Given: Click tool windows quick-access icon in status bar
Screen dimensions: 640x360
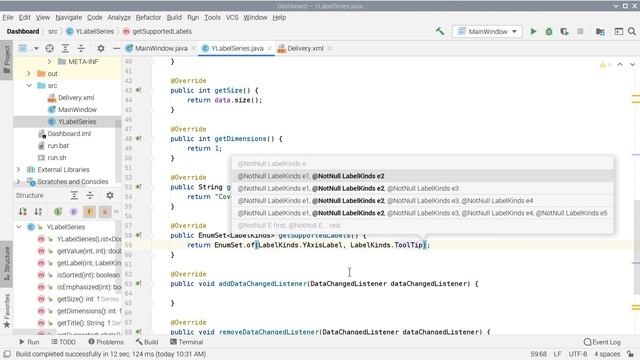Looking at the screenshot, I should click(x=7, y=354).
